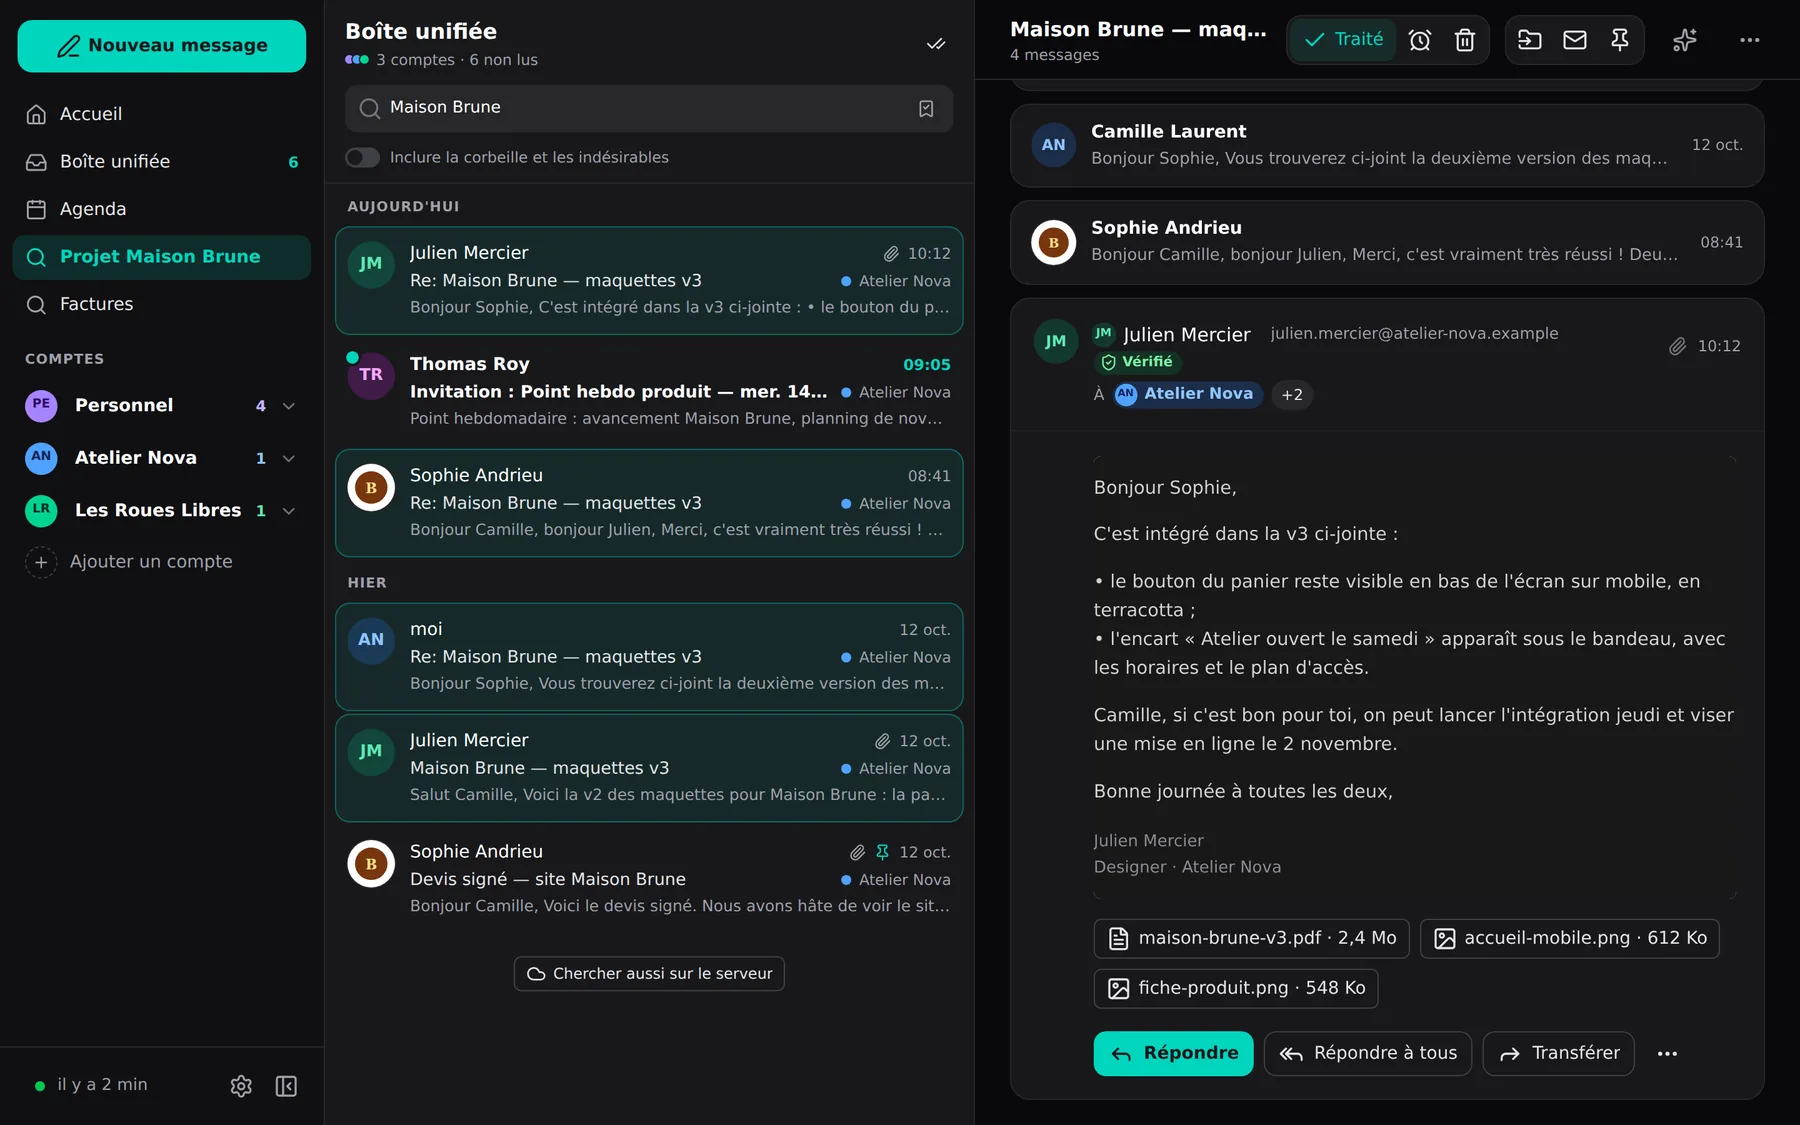
Task: Expand the Personnel account chevron
Action: click(289, 406)
